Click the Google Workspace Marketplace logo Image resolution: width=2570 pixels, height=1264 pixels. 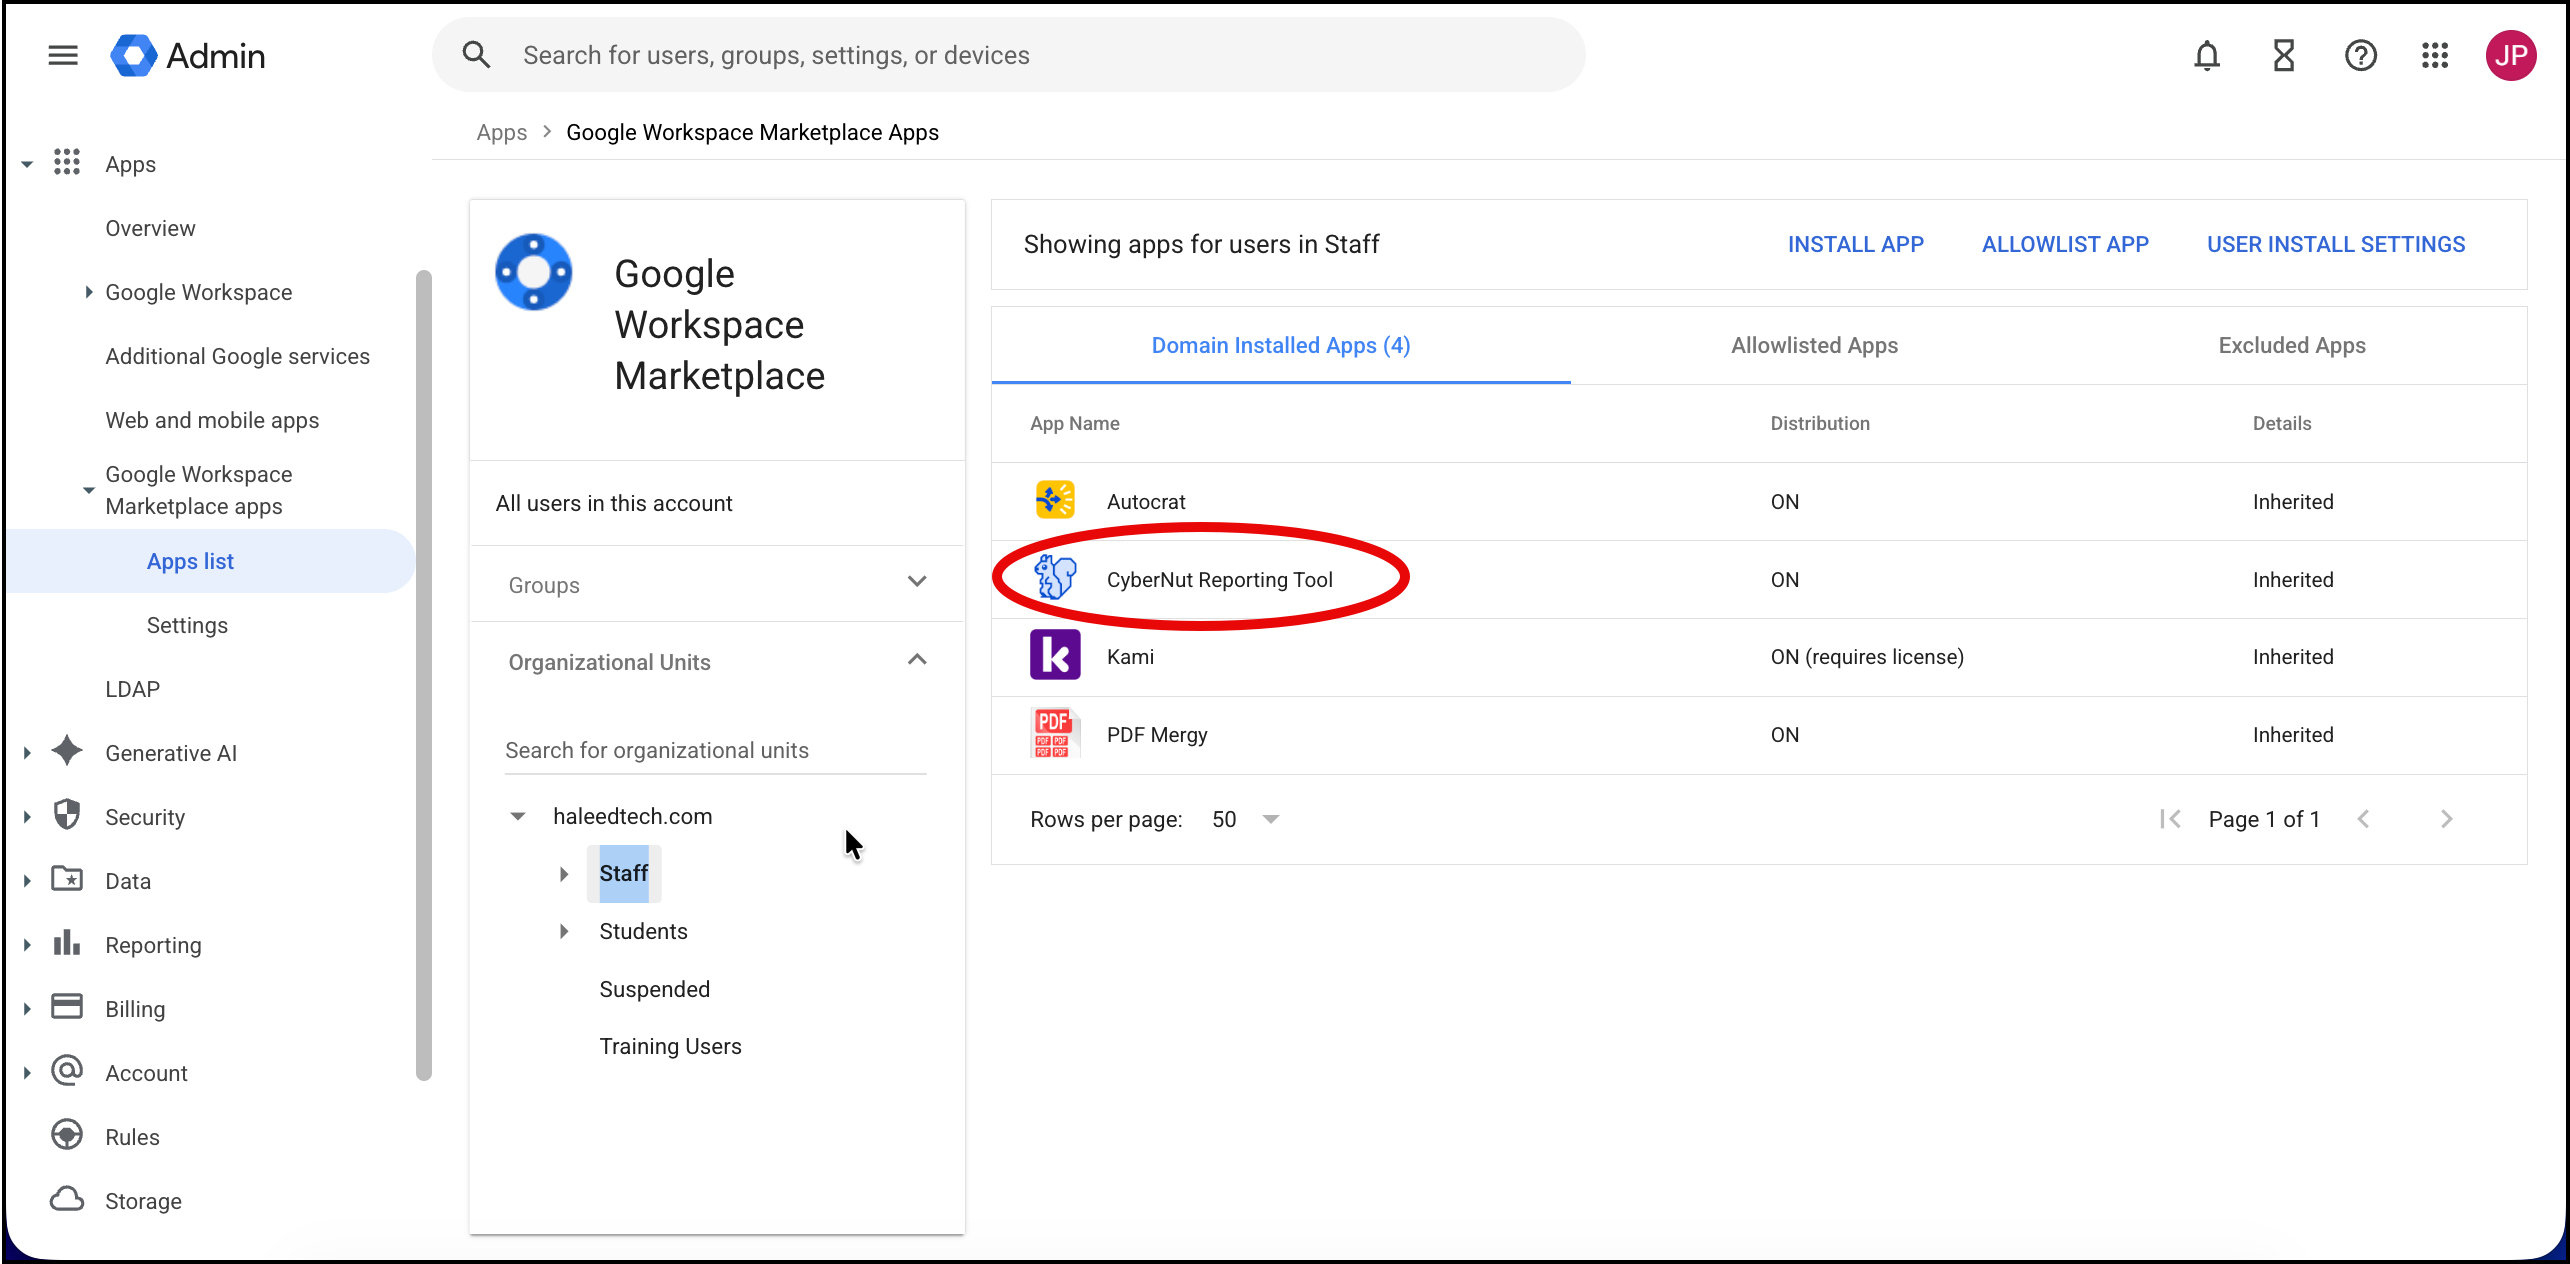tap(534, 272)
